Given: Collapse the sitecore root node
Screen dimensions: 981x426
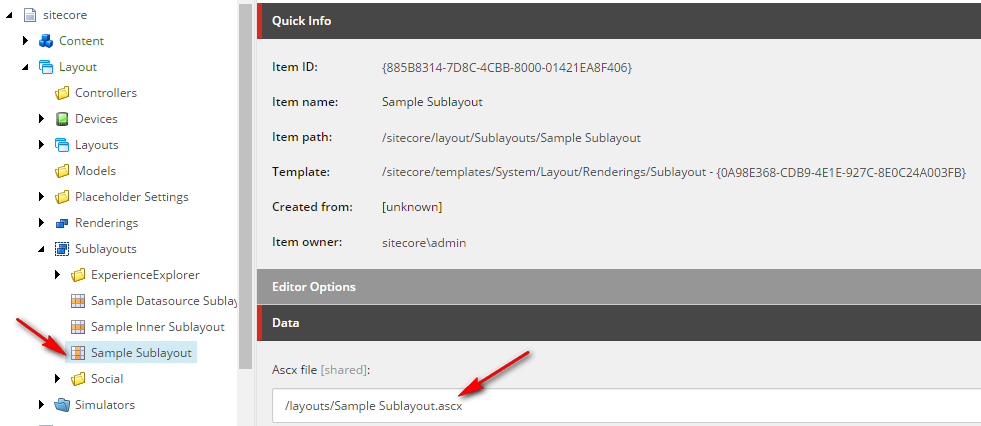Looking at the screenshot, I should (x=9, y=15).
